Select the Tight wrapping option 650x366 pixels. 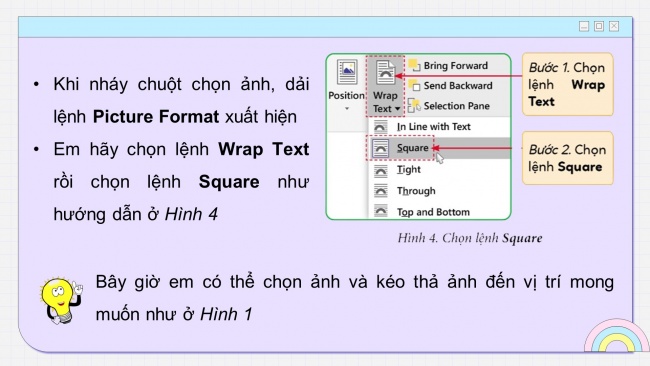click(409, 170)
